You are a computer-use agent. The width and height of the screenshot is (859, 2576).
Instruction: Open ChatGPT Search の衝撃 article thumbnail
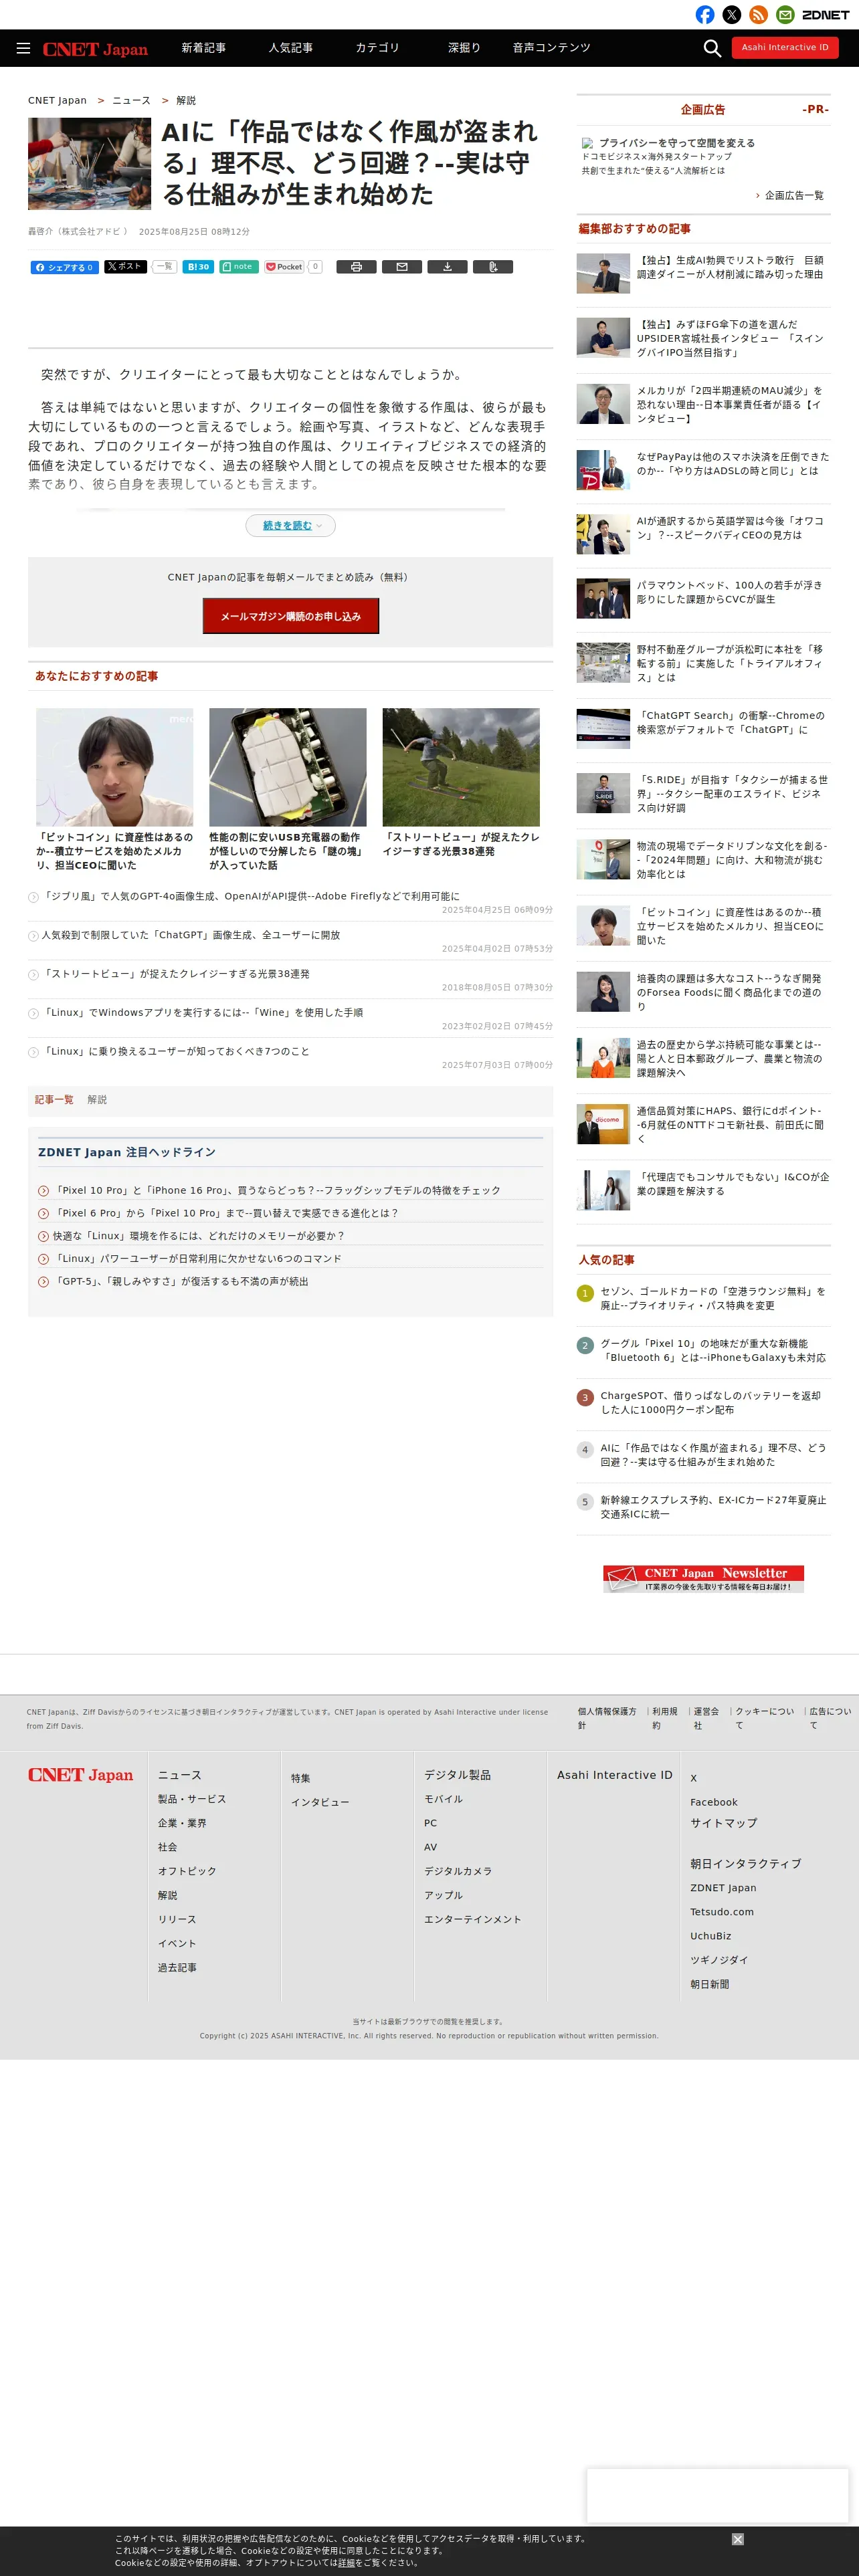603,728
